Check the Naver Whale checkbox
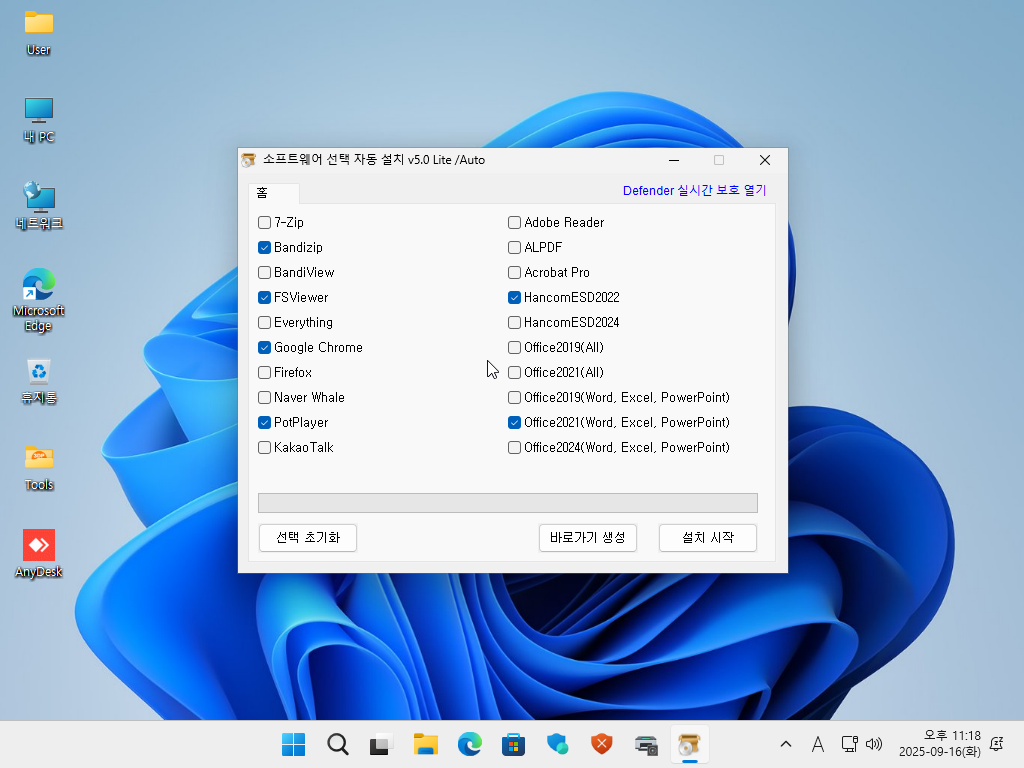Screen dimensions: 1024x768 [x=264, y=398]
